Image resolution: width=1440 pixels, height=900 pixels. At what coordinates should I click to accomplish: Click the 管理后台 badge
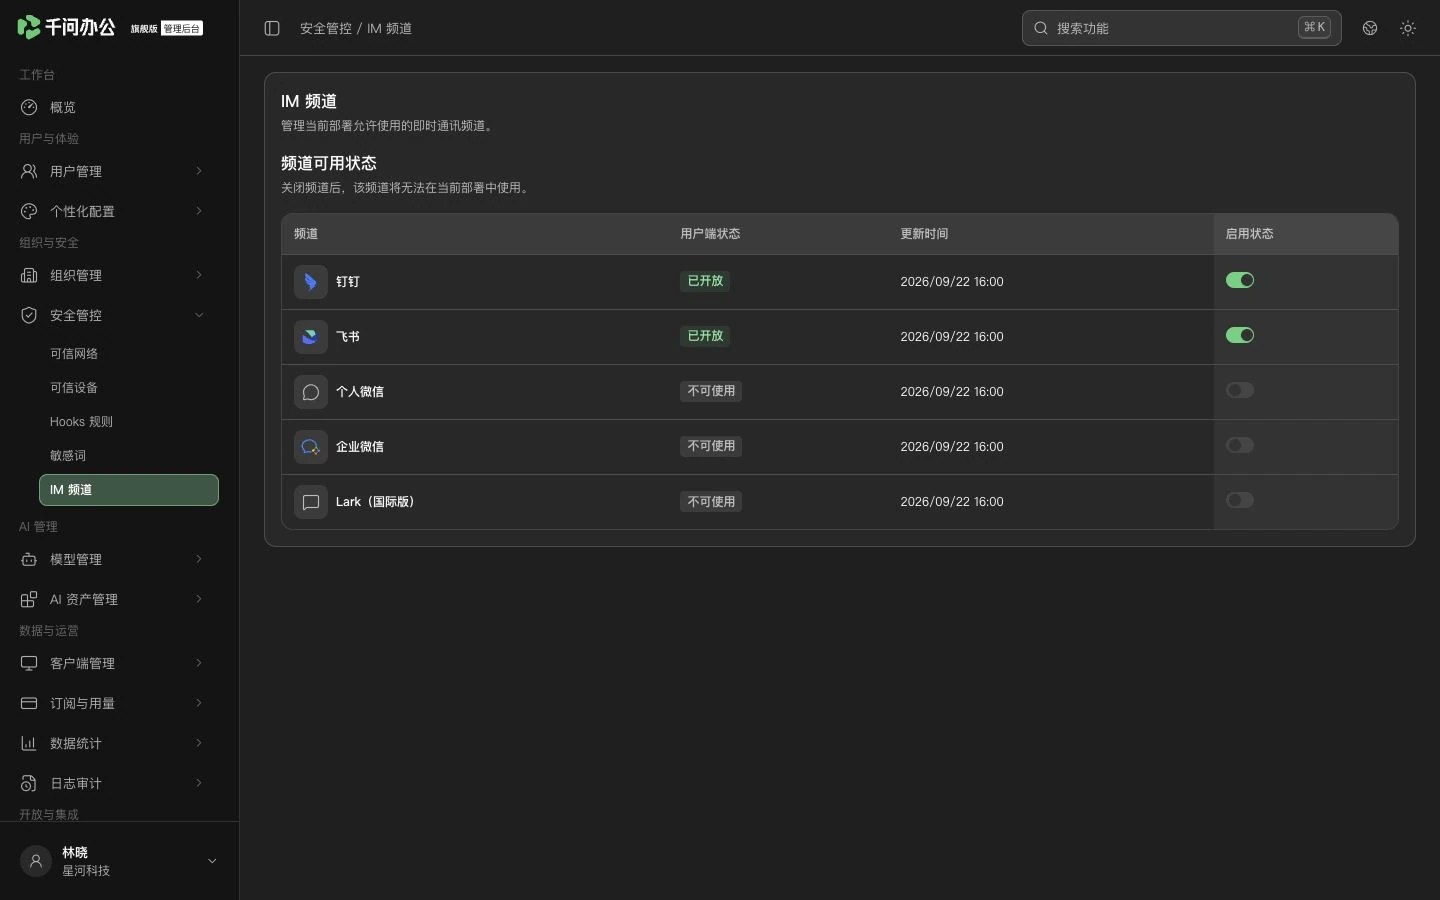182,29
